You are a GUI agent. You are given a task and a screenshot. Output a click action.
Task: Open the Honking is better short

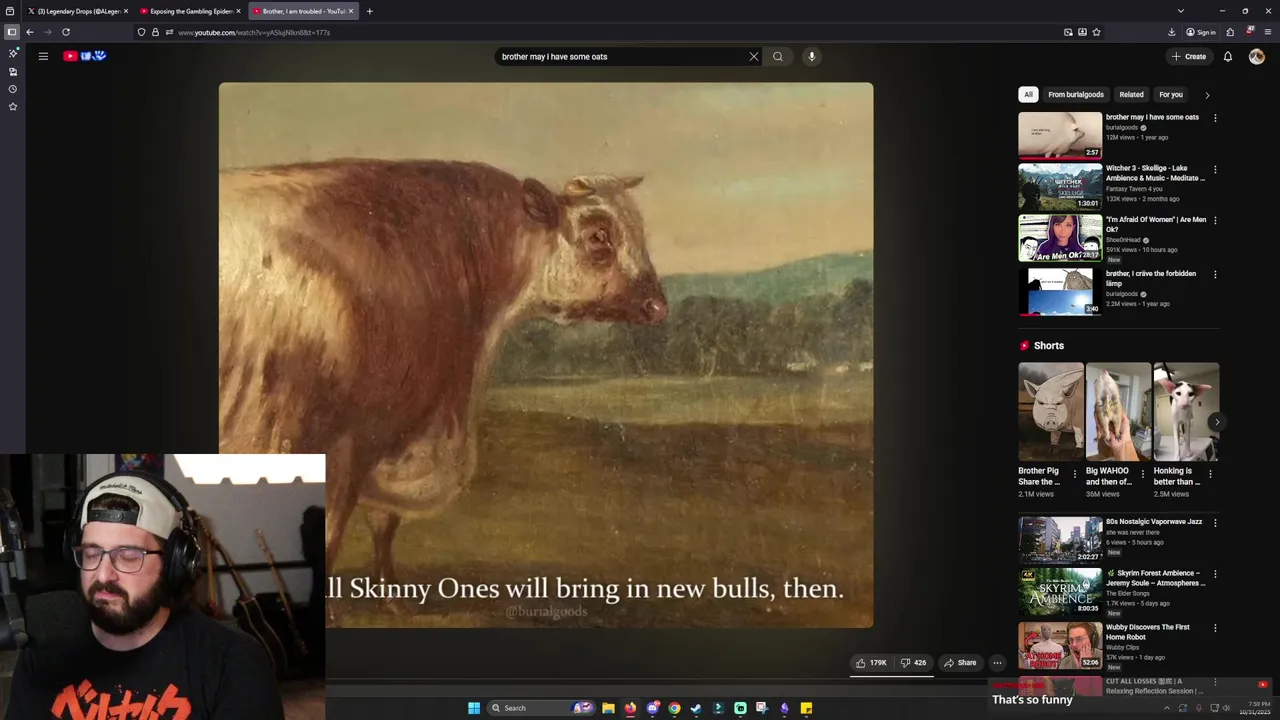[1186, 411]
